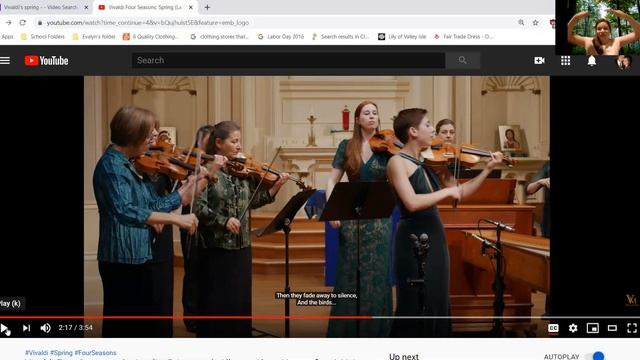
Task: Click the youtube.com address bar URL
Action: pos(148,23)
